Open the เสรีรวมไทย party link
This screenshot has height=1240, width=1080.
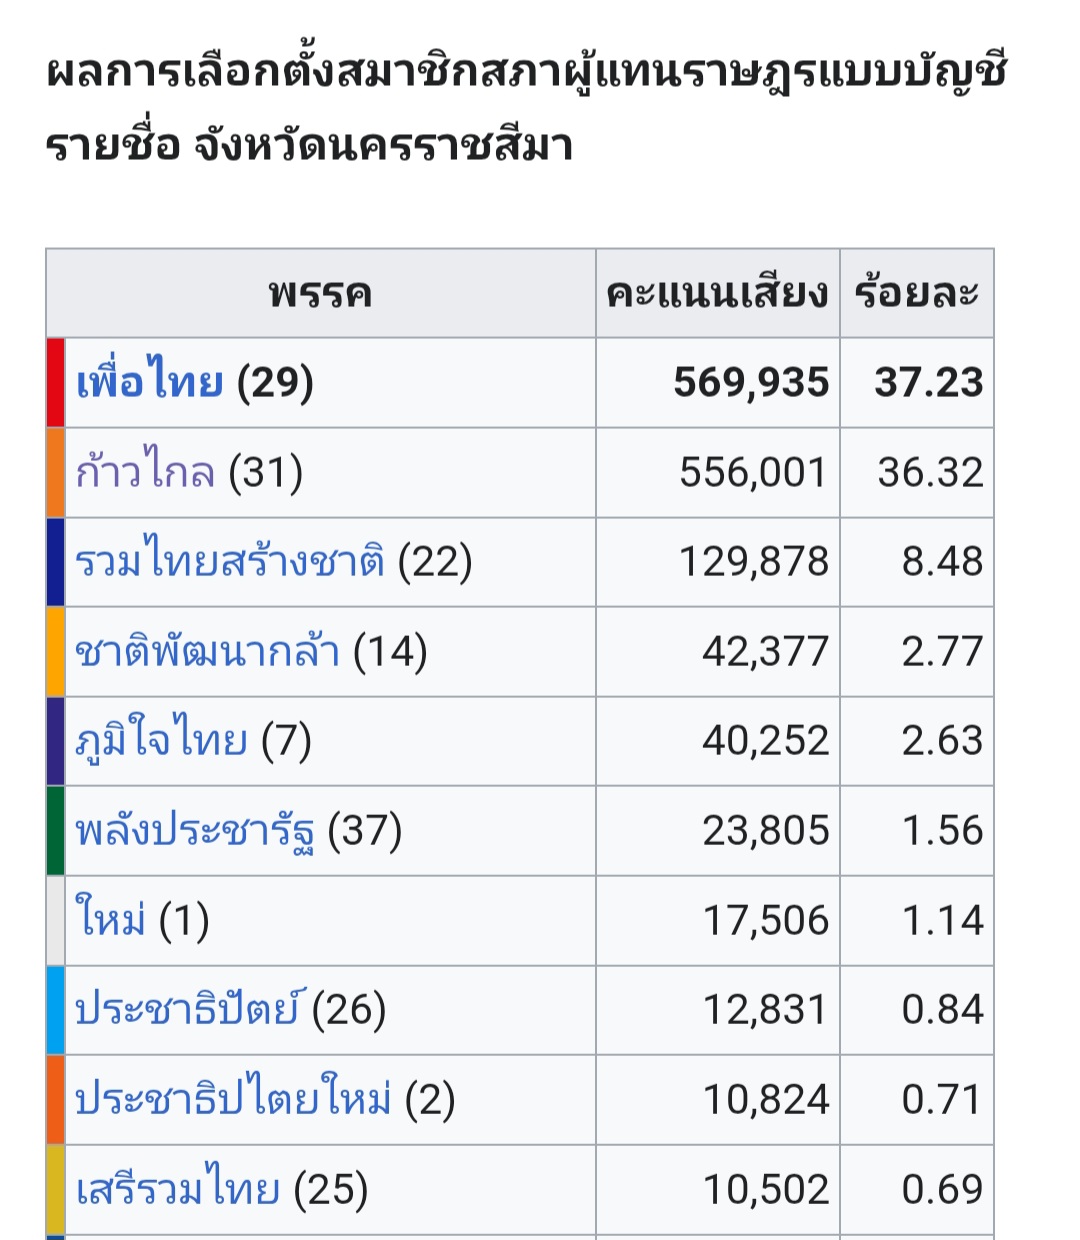point(178,1190)
